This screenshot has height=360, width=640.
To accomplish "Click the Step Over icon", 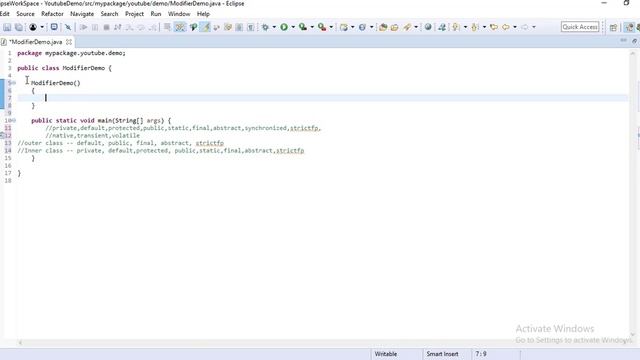I will coord(141,27).
